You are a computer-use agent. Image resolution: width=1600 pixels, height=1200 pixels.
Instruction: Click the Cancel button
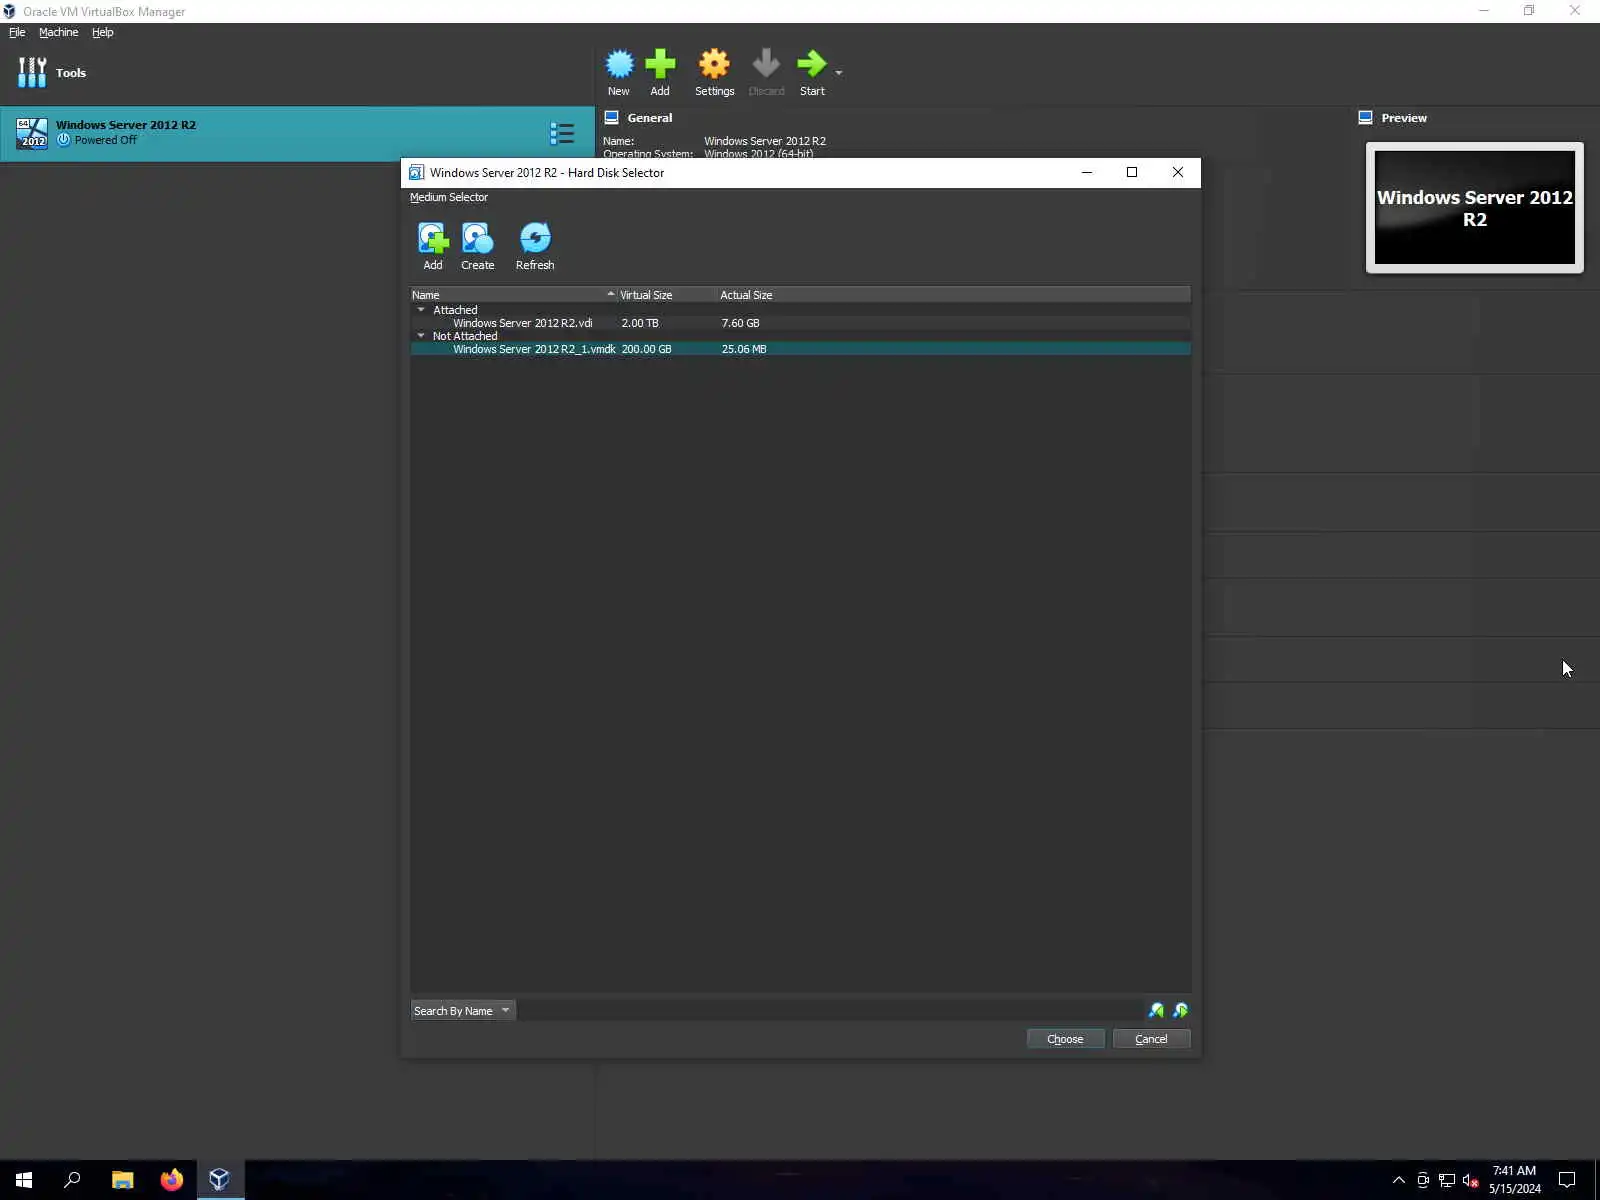pos(1151,1039)
